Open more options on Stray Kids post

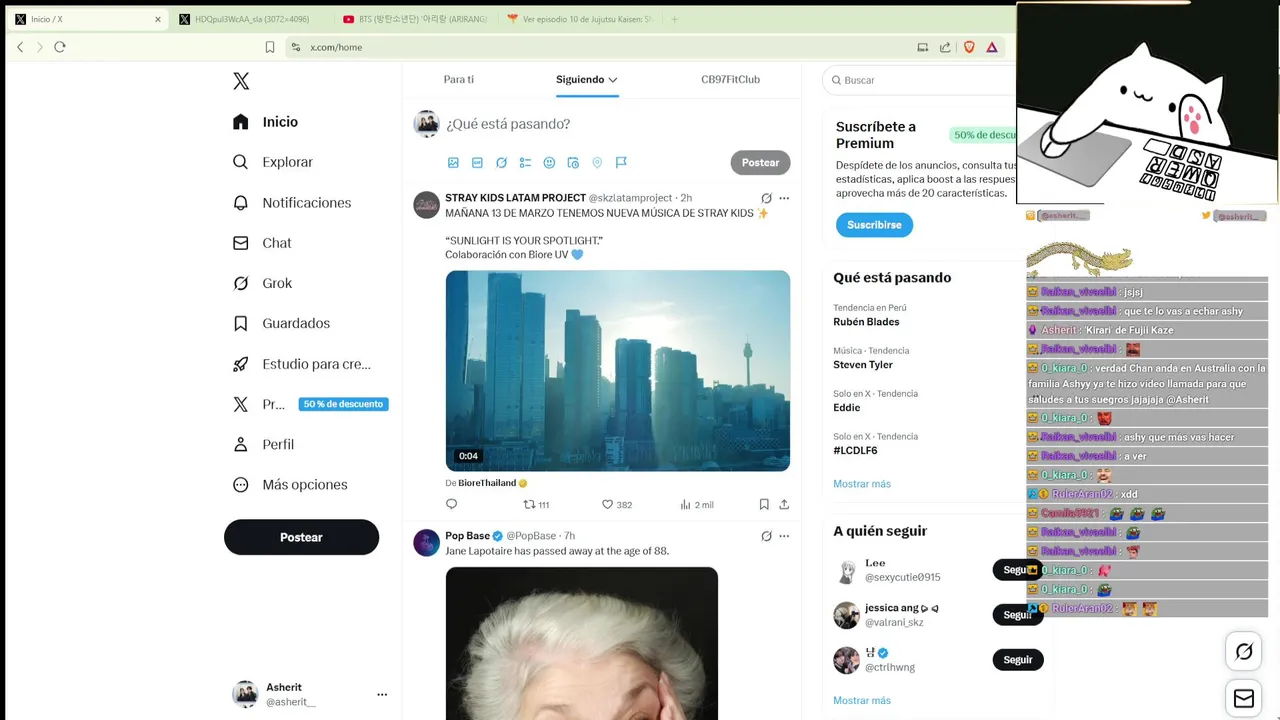pyautogui.click(x=784, y=198)
